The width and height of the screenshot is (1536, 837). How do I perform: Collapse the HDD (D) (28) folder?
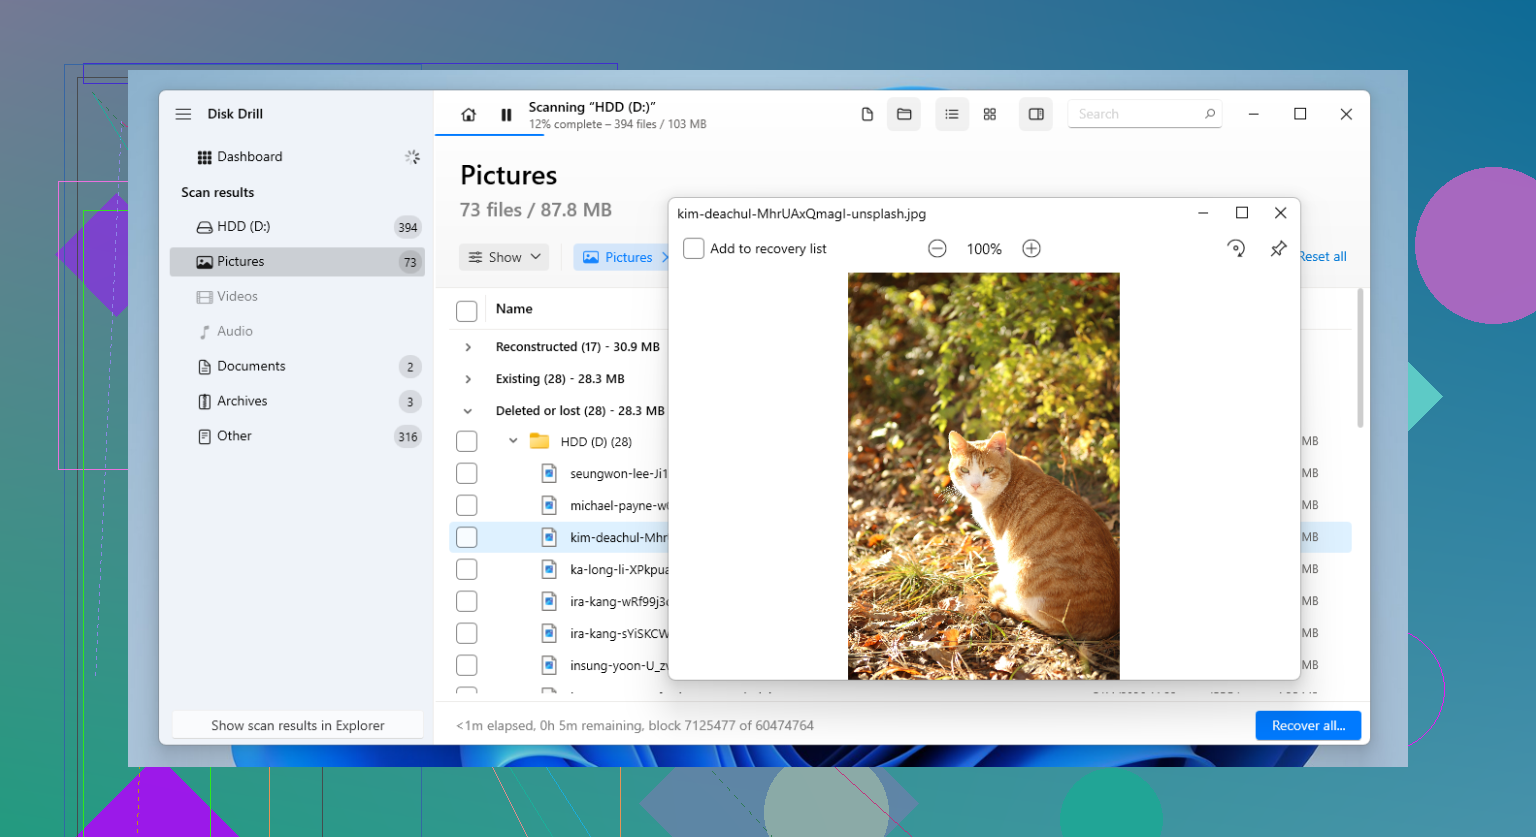[x=513, y=441]
